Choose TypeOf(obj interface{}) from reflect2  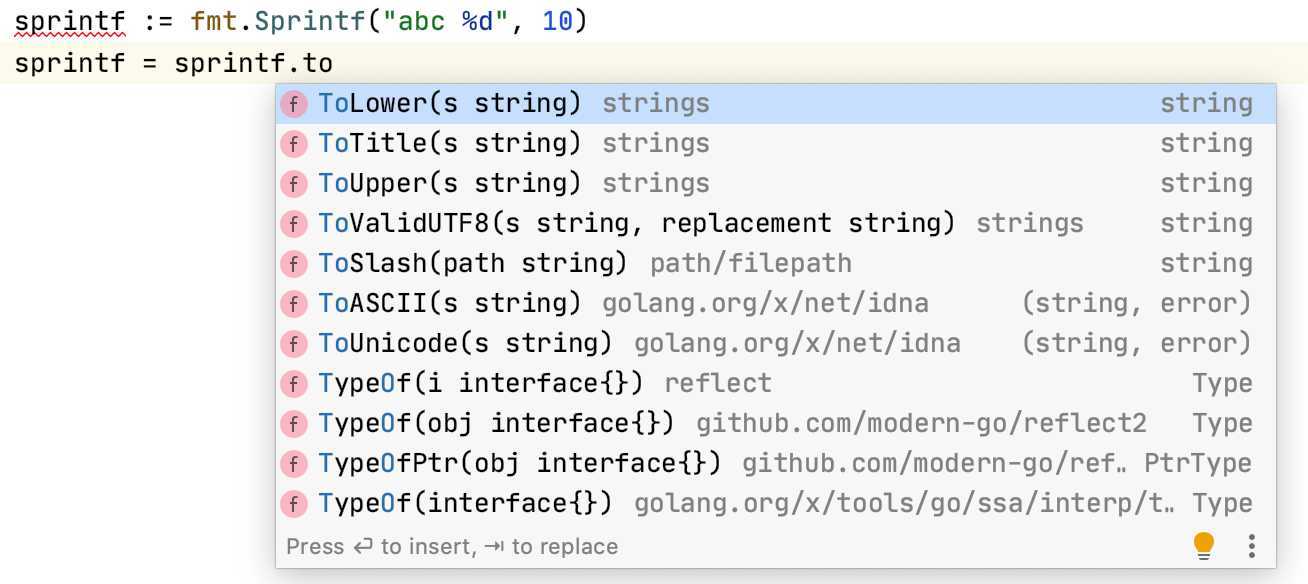[776, 424]
